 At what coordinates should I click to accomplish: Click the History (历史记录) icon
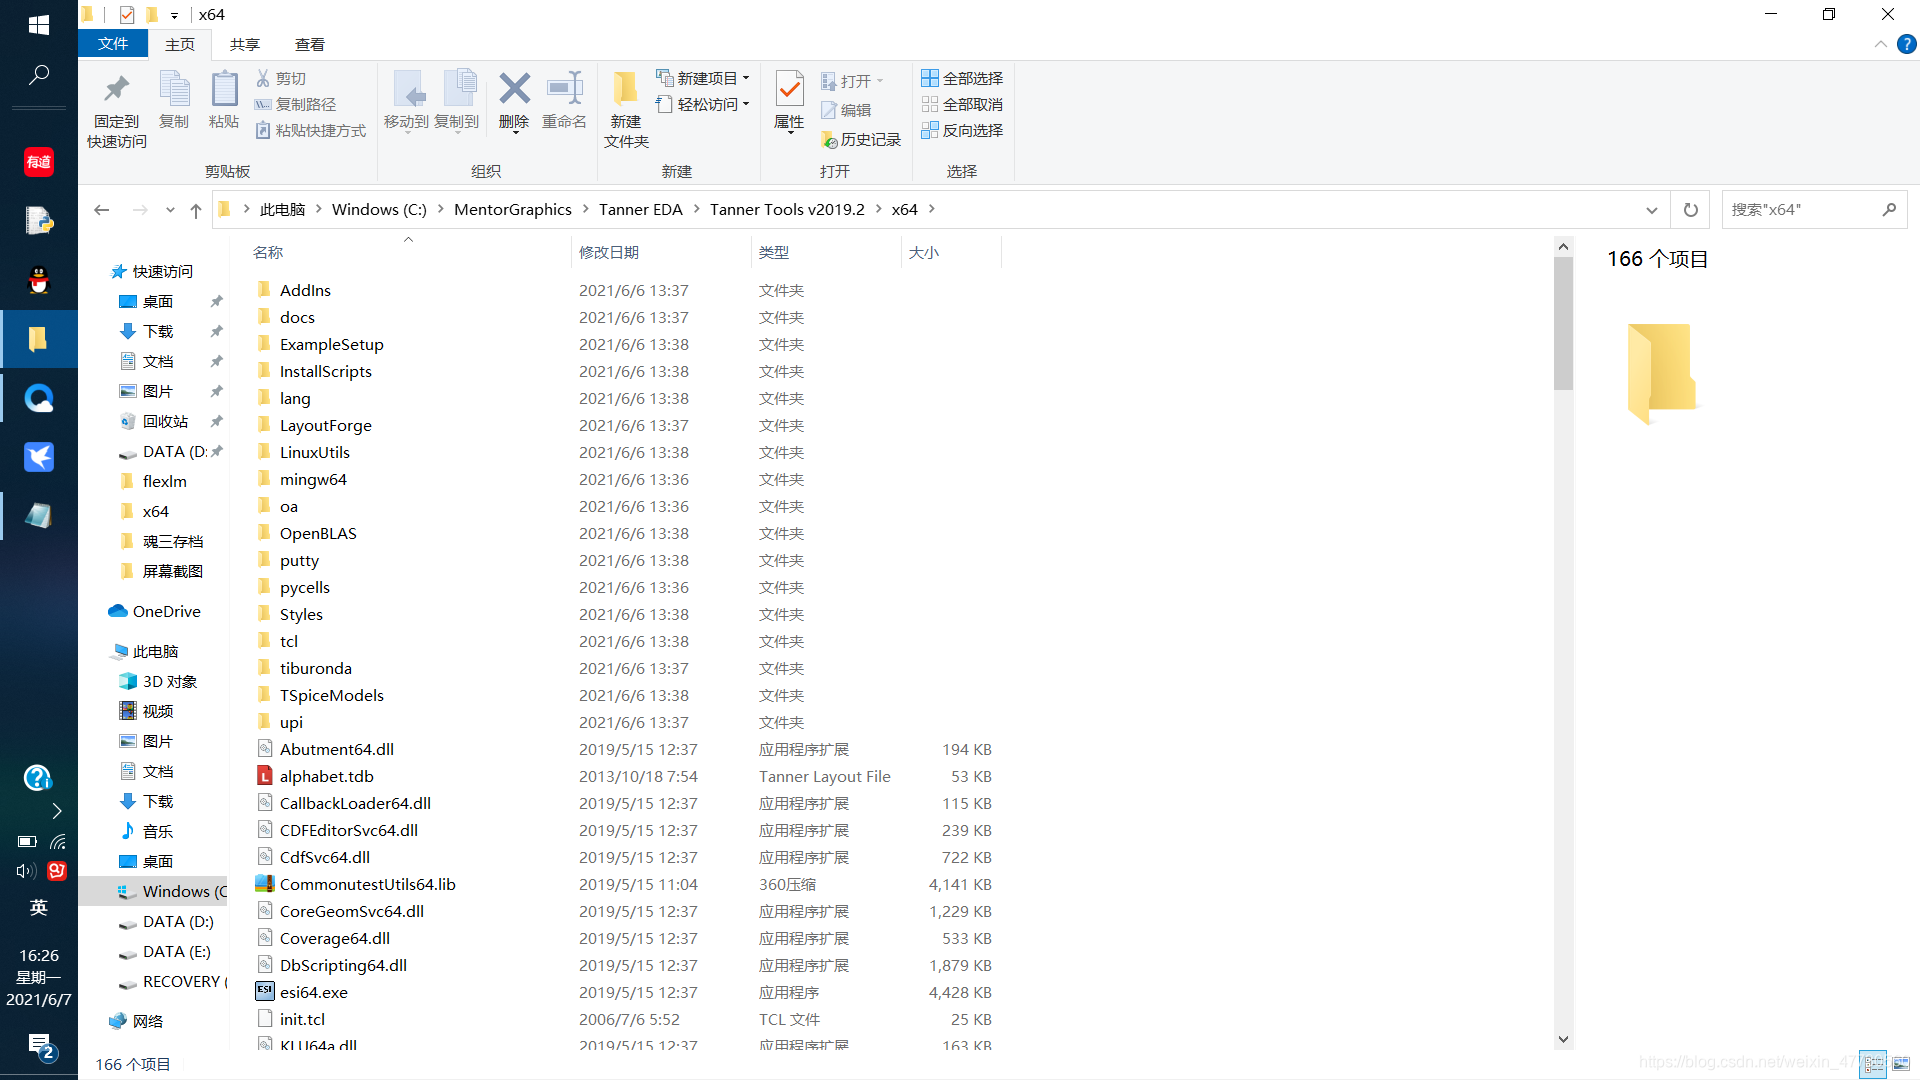point(861,139)
